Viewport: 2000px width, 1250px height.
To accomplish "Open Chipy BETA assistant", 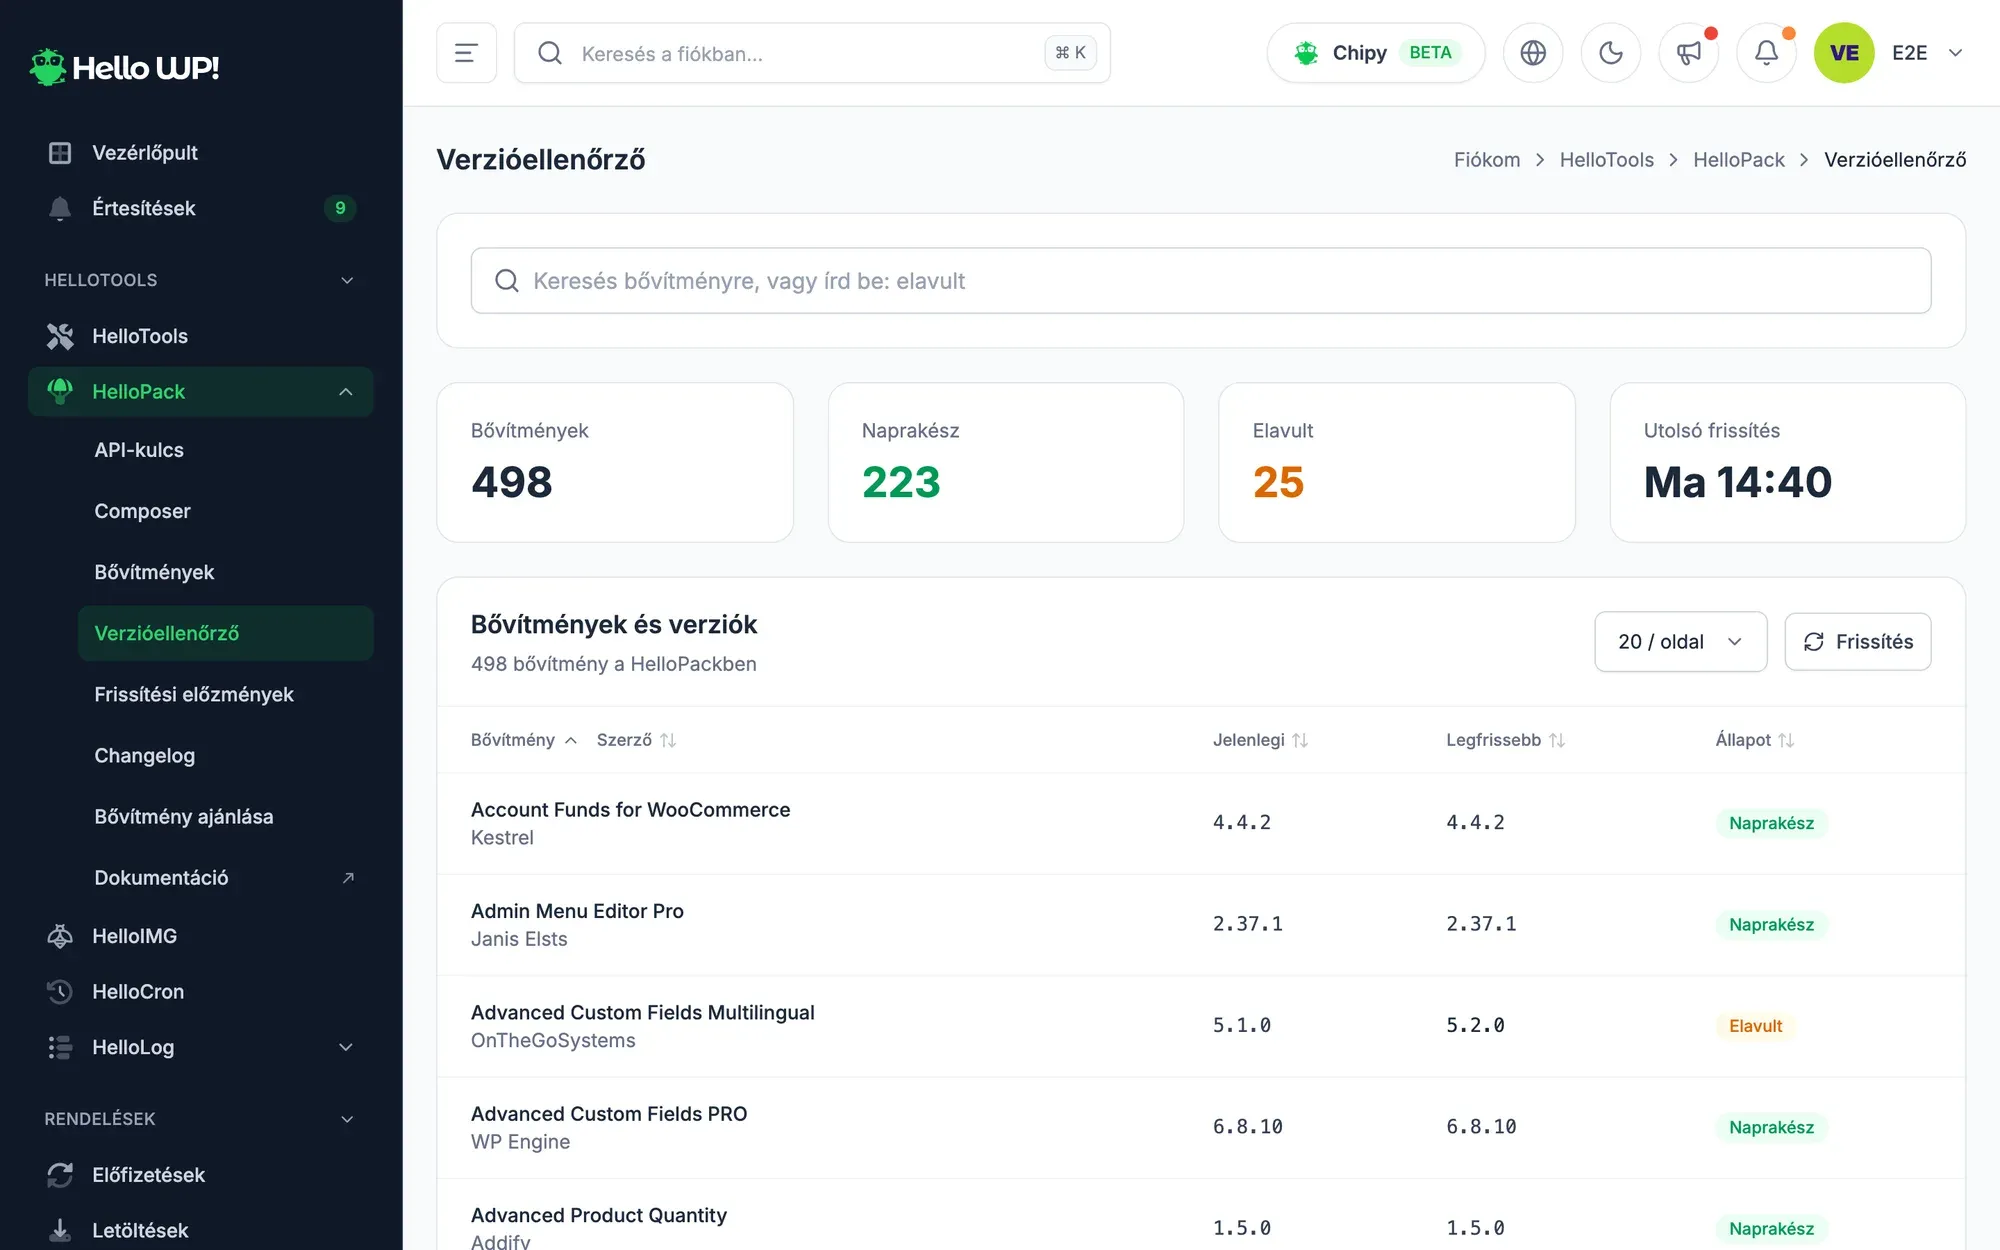I will pyautogui.click(x=1376, y=53).
